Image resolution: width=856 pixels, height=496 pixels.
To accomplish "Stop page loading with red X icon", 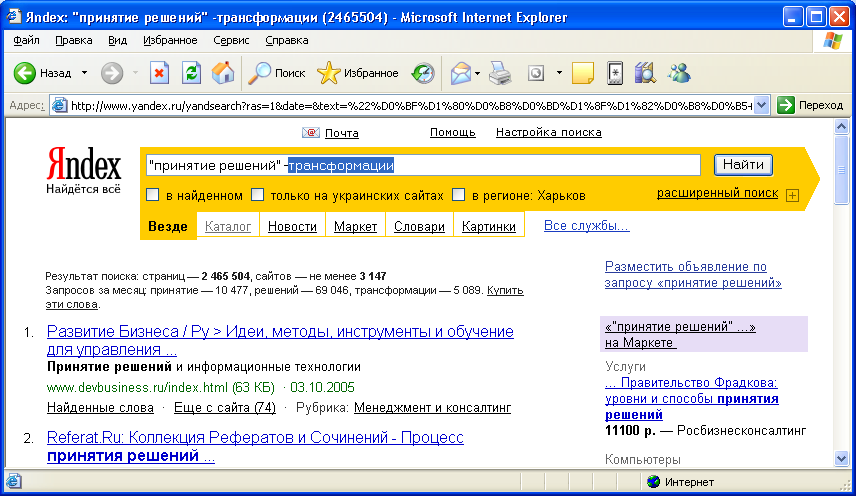I will coord(159,73).
